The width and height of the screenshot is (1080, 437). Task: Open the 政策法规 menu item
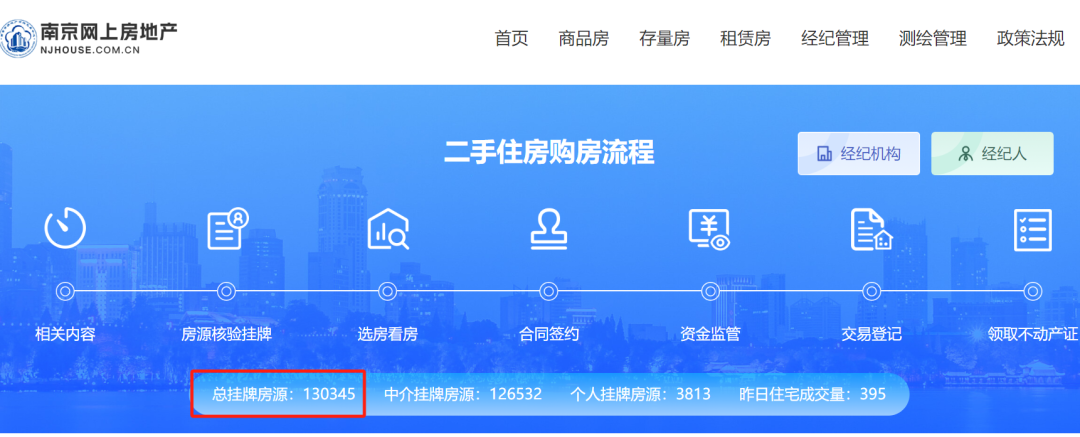pos(1030,39)
